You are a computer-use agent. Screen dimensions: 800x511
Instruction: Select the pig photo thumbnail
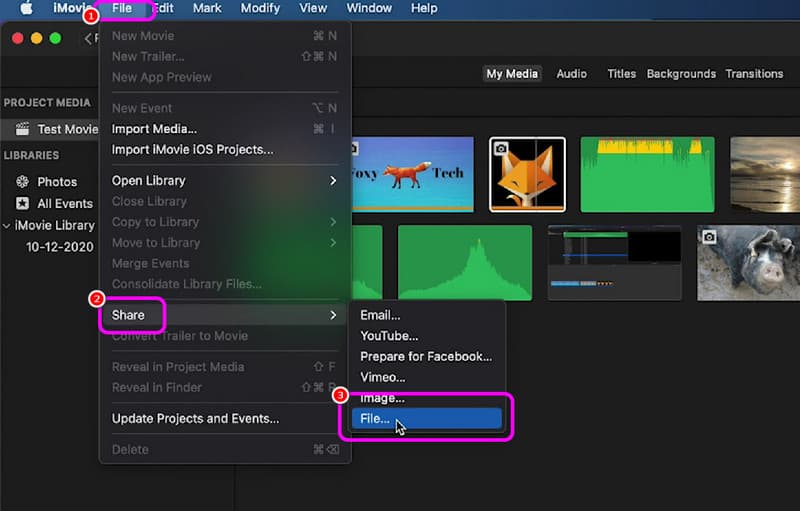748,263
